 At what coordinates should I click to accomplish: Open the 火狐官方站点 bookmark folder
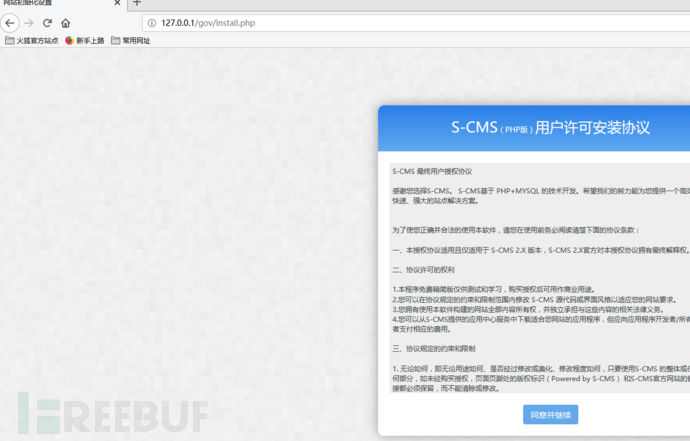click(x=32, y=40)
